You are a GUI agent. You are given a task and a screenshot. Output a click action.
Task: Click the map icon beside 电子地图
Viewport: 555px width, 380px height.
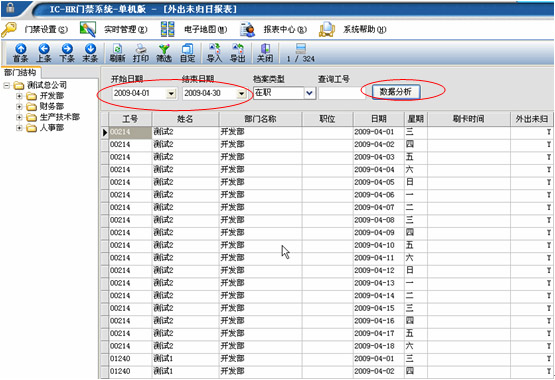click(167, 29)
